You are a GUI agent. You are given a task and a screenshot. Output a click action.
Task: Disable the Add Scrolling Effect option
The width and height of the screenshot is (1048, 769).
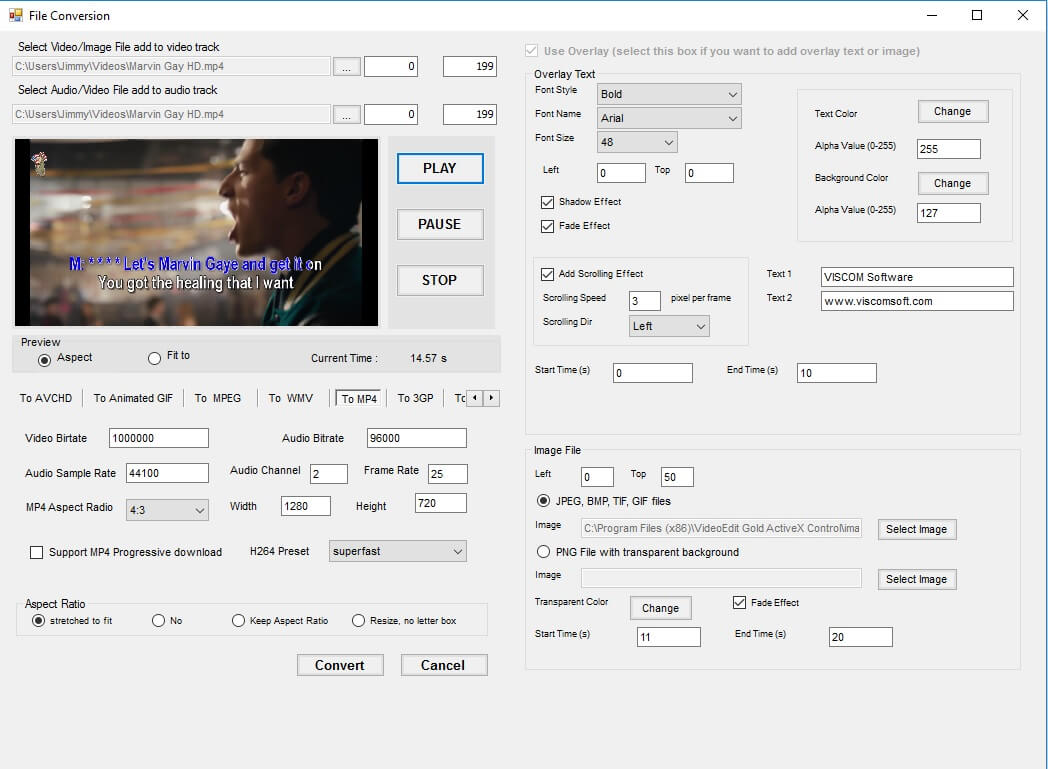547,273
